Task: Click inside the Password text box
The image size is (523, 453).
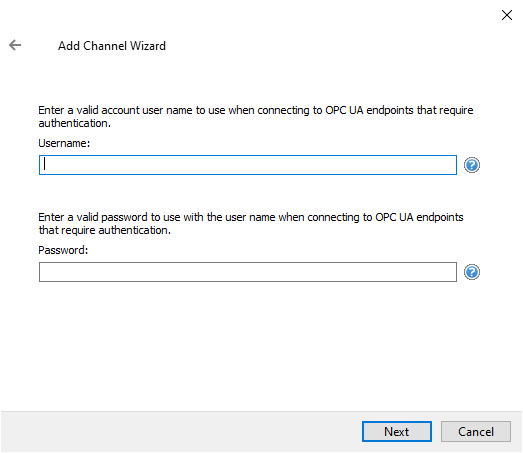Action: click(x=248, y=272)
